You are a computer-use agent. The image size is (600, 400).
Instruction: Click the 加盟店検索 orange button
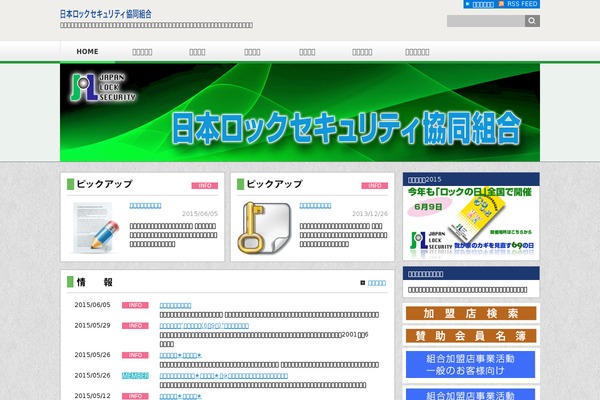tap(471, 313)
